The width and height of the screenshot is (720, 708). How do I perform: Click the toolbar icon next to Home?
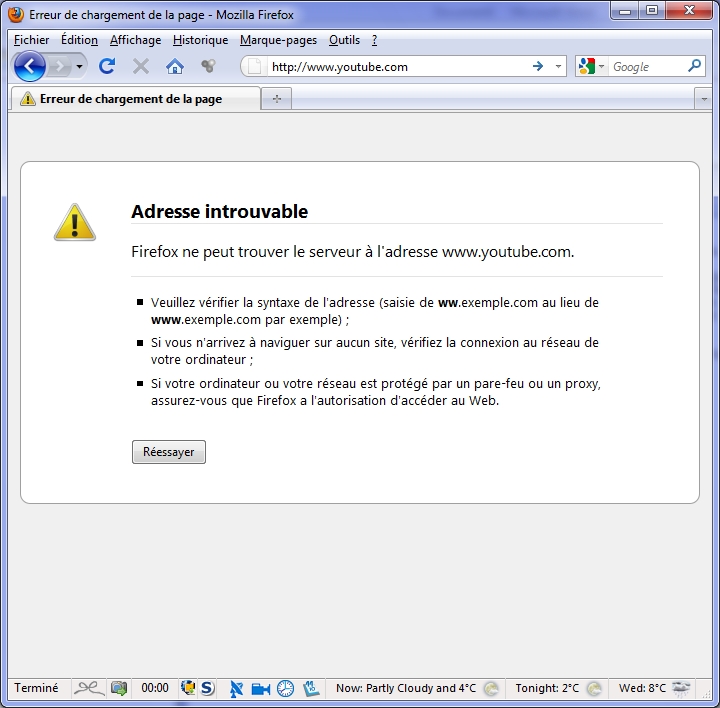[x=208, y=66]
